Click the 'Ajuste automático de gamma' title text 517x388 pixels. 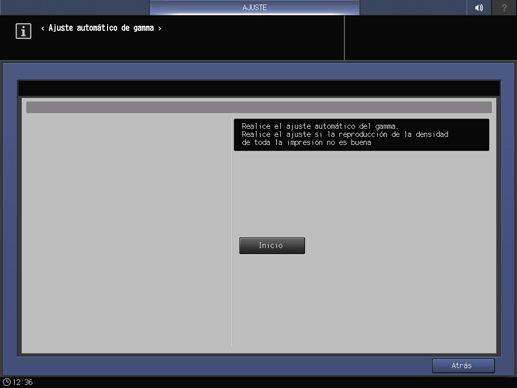coord(101,28)
